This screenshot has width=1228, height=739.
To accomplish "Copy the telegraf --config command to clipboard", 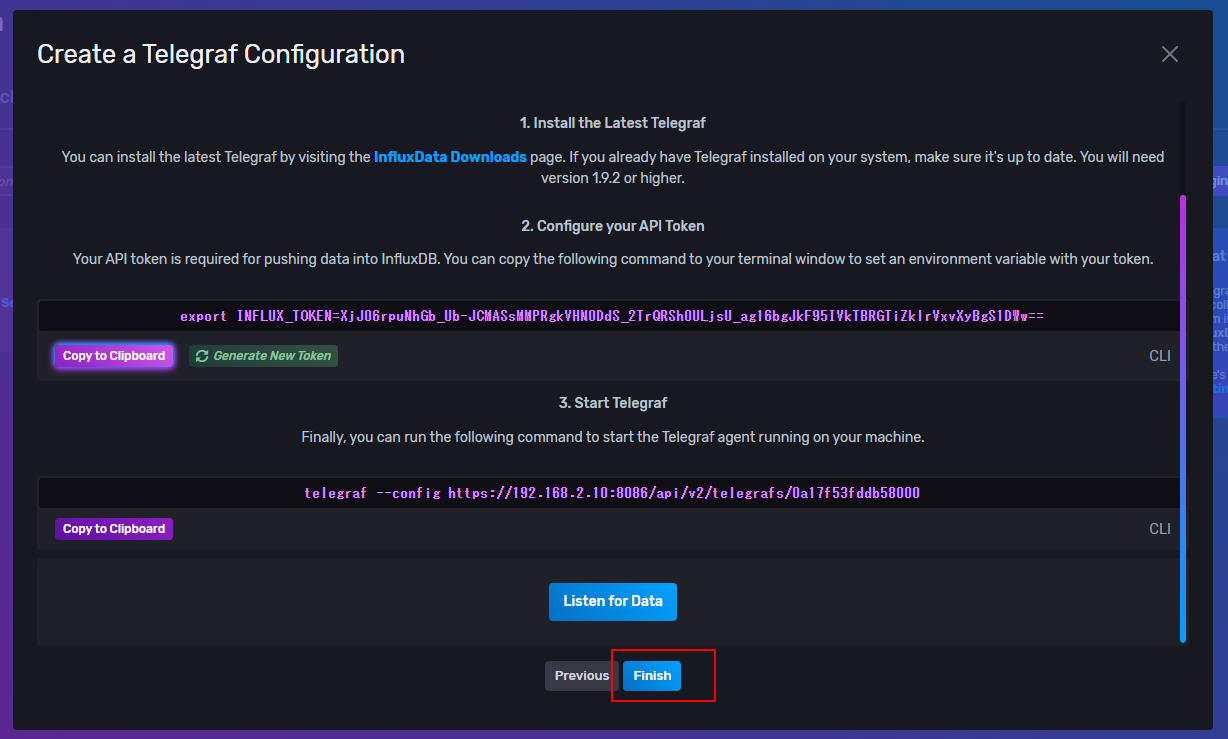I will coord(114,529).
